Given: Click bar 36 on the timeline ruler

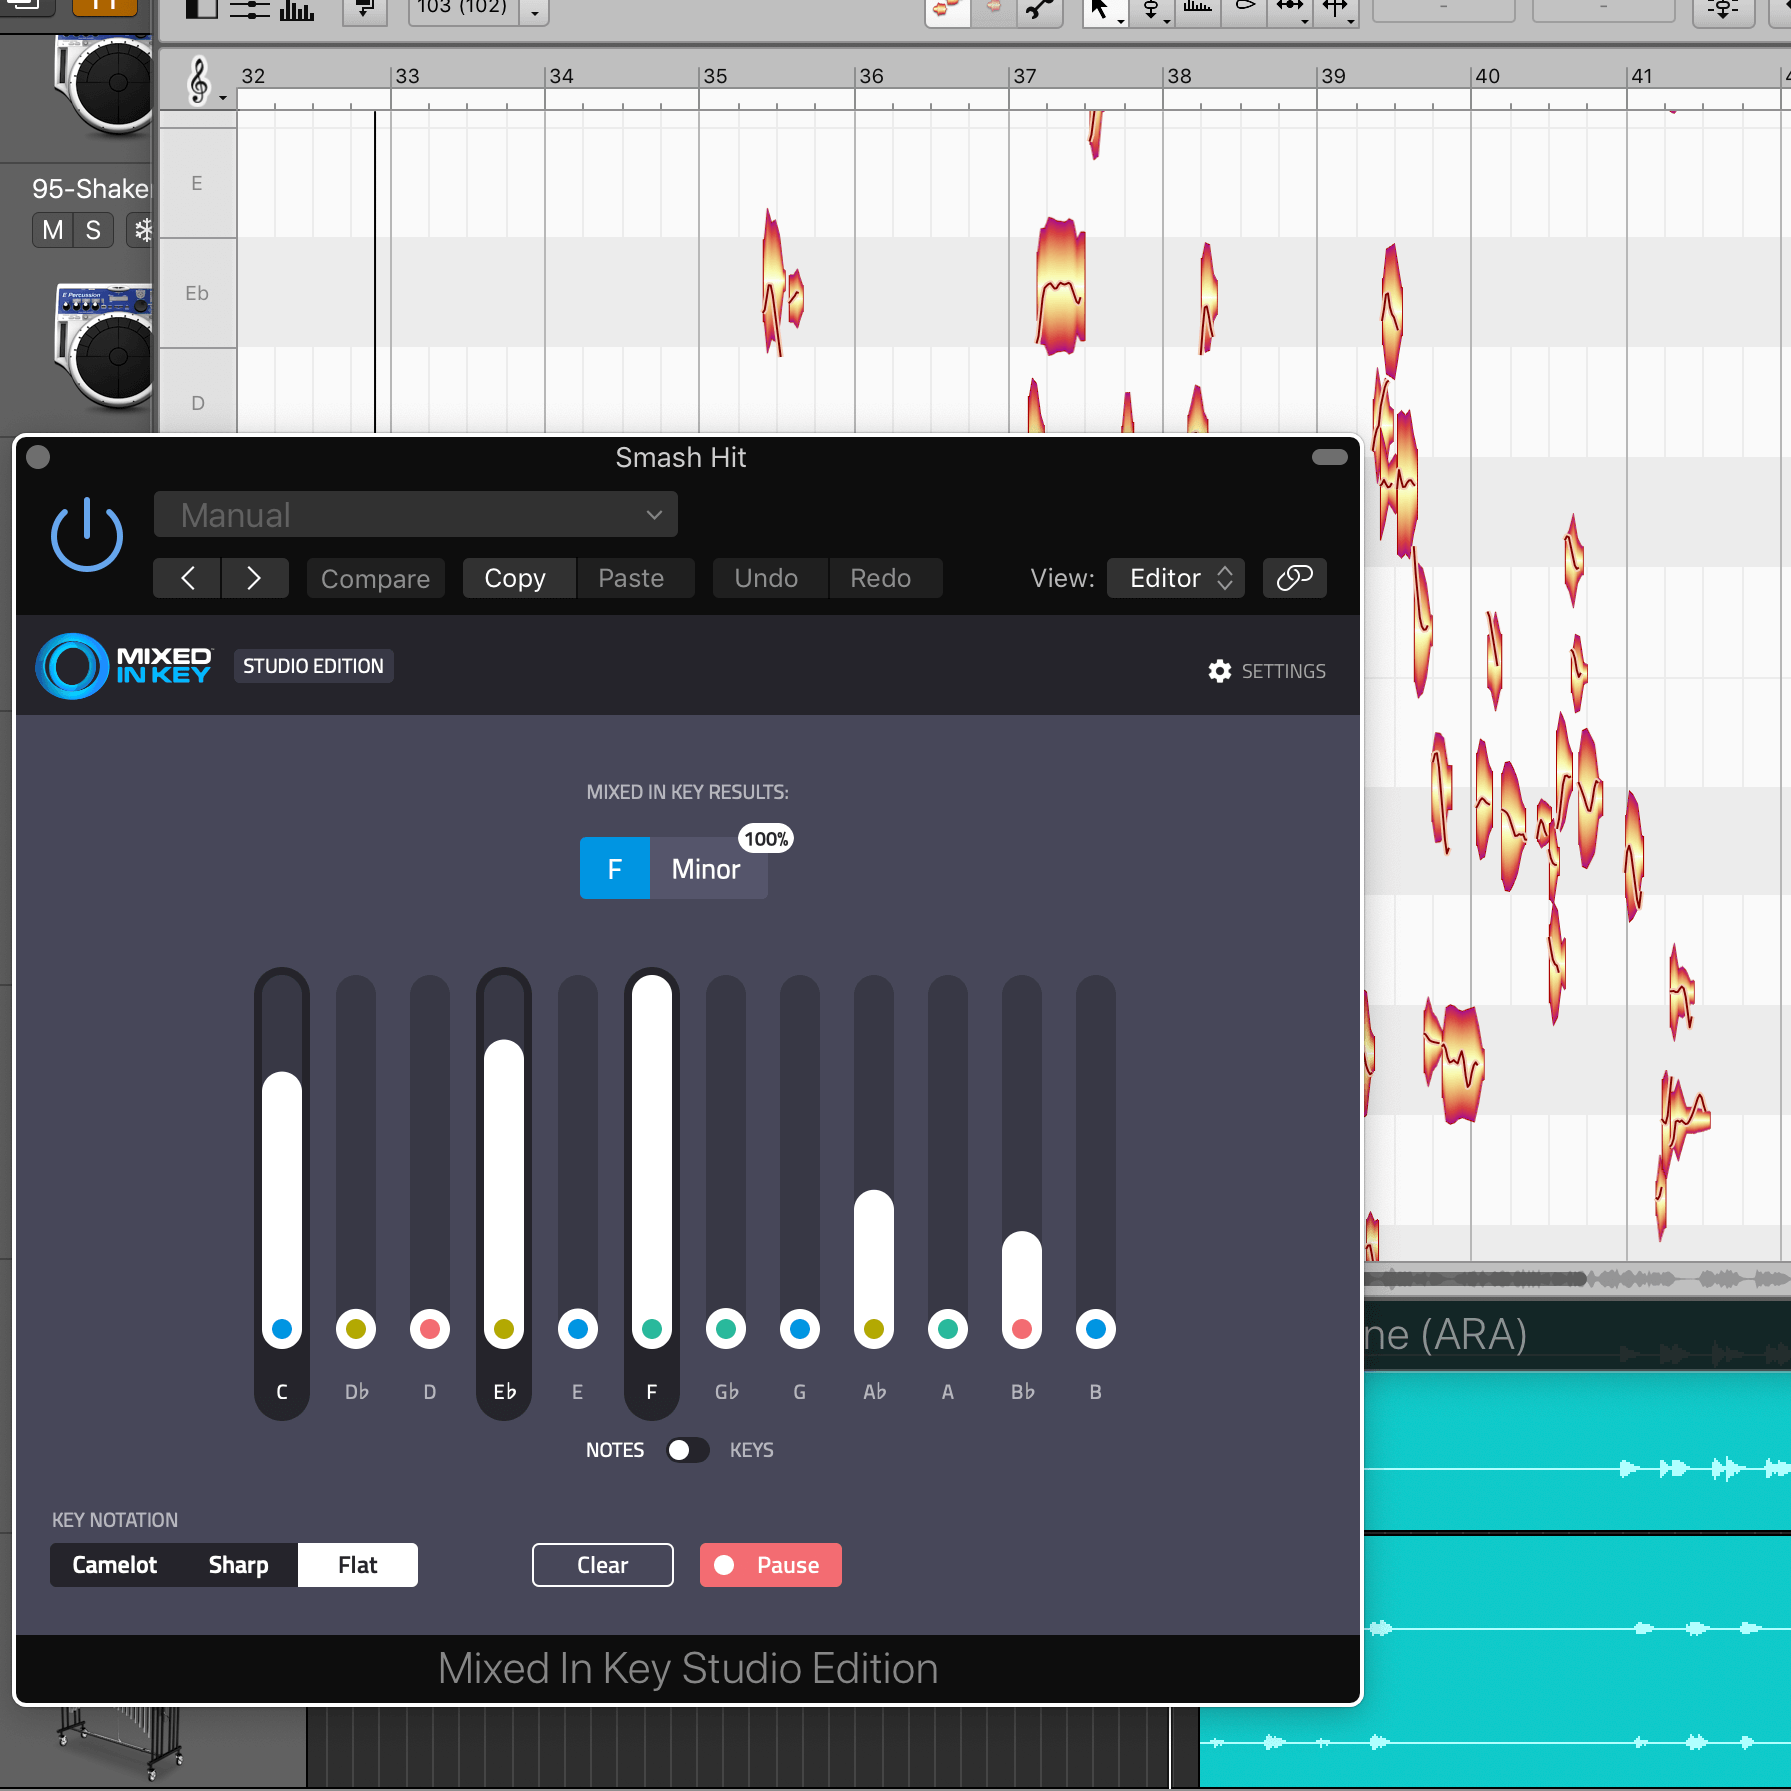Looking at the screenshot, I should [870, 77].
